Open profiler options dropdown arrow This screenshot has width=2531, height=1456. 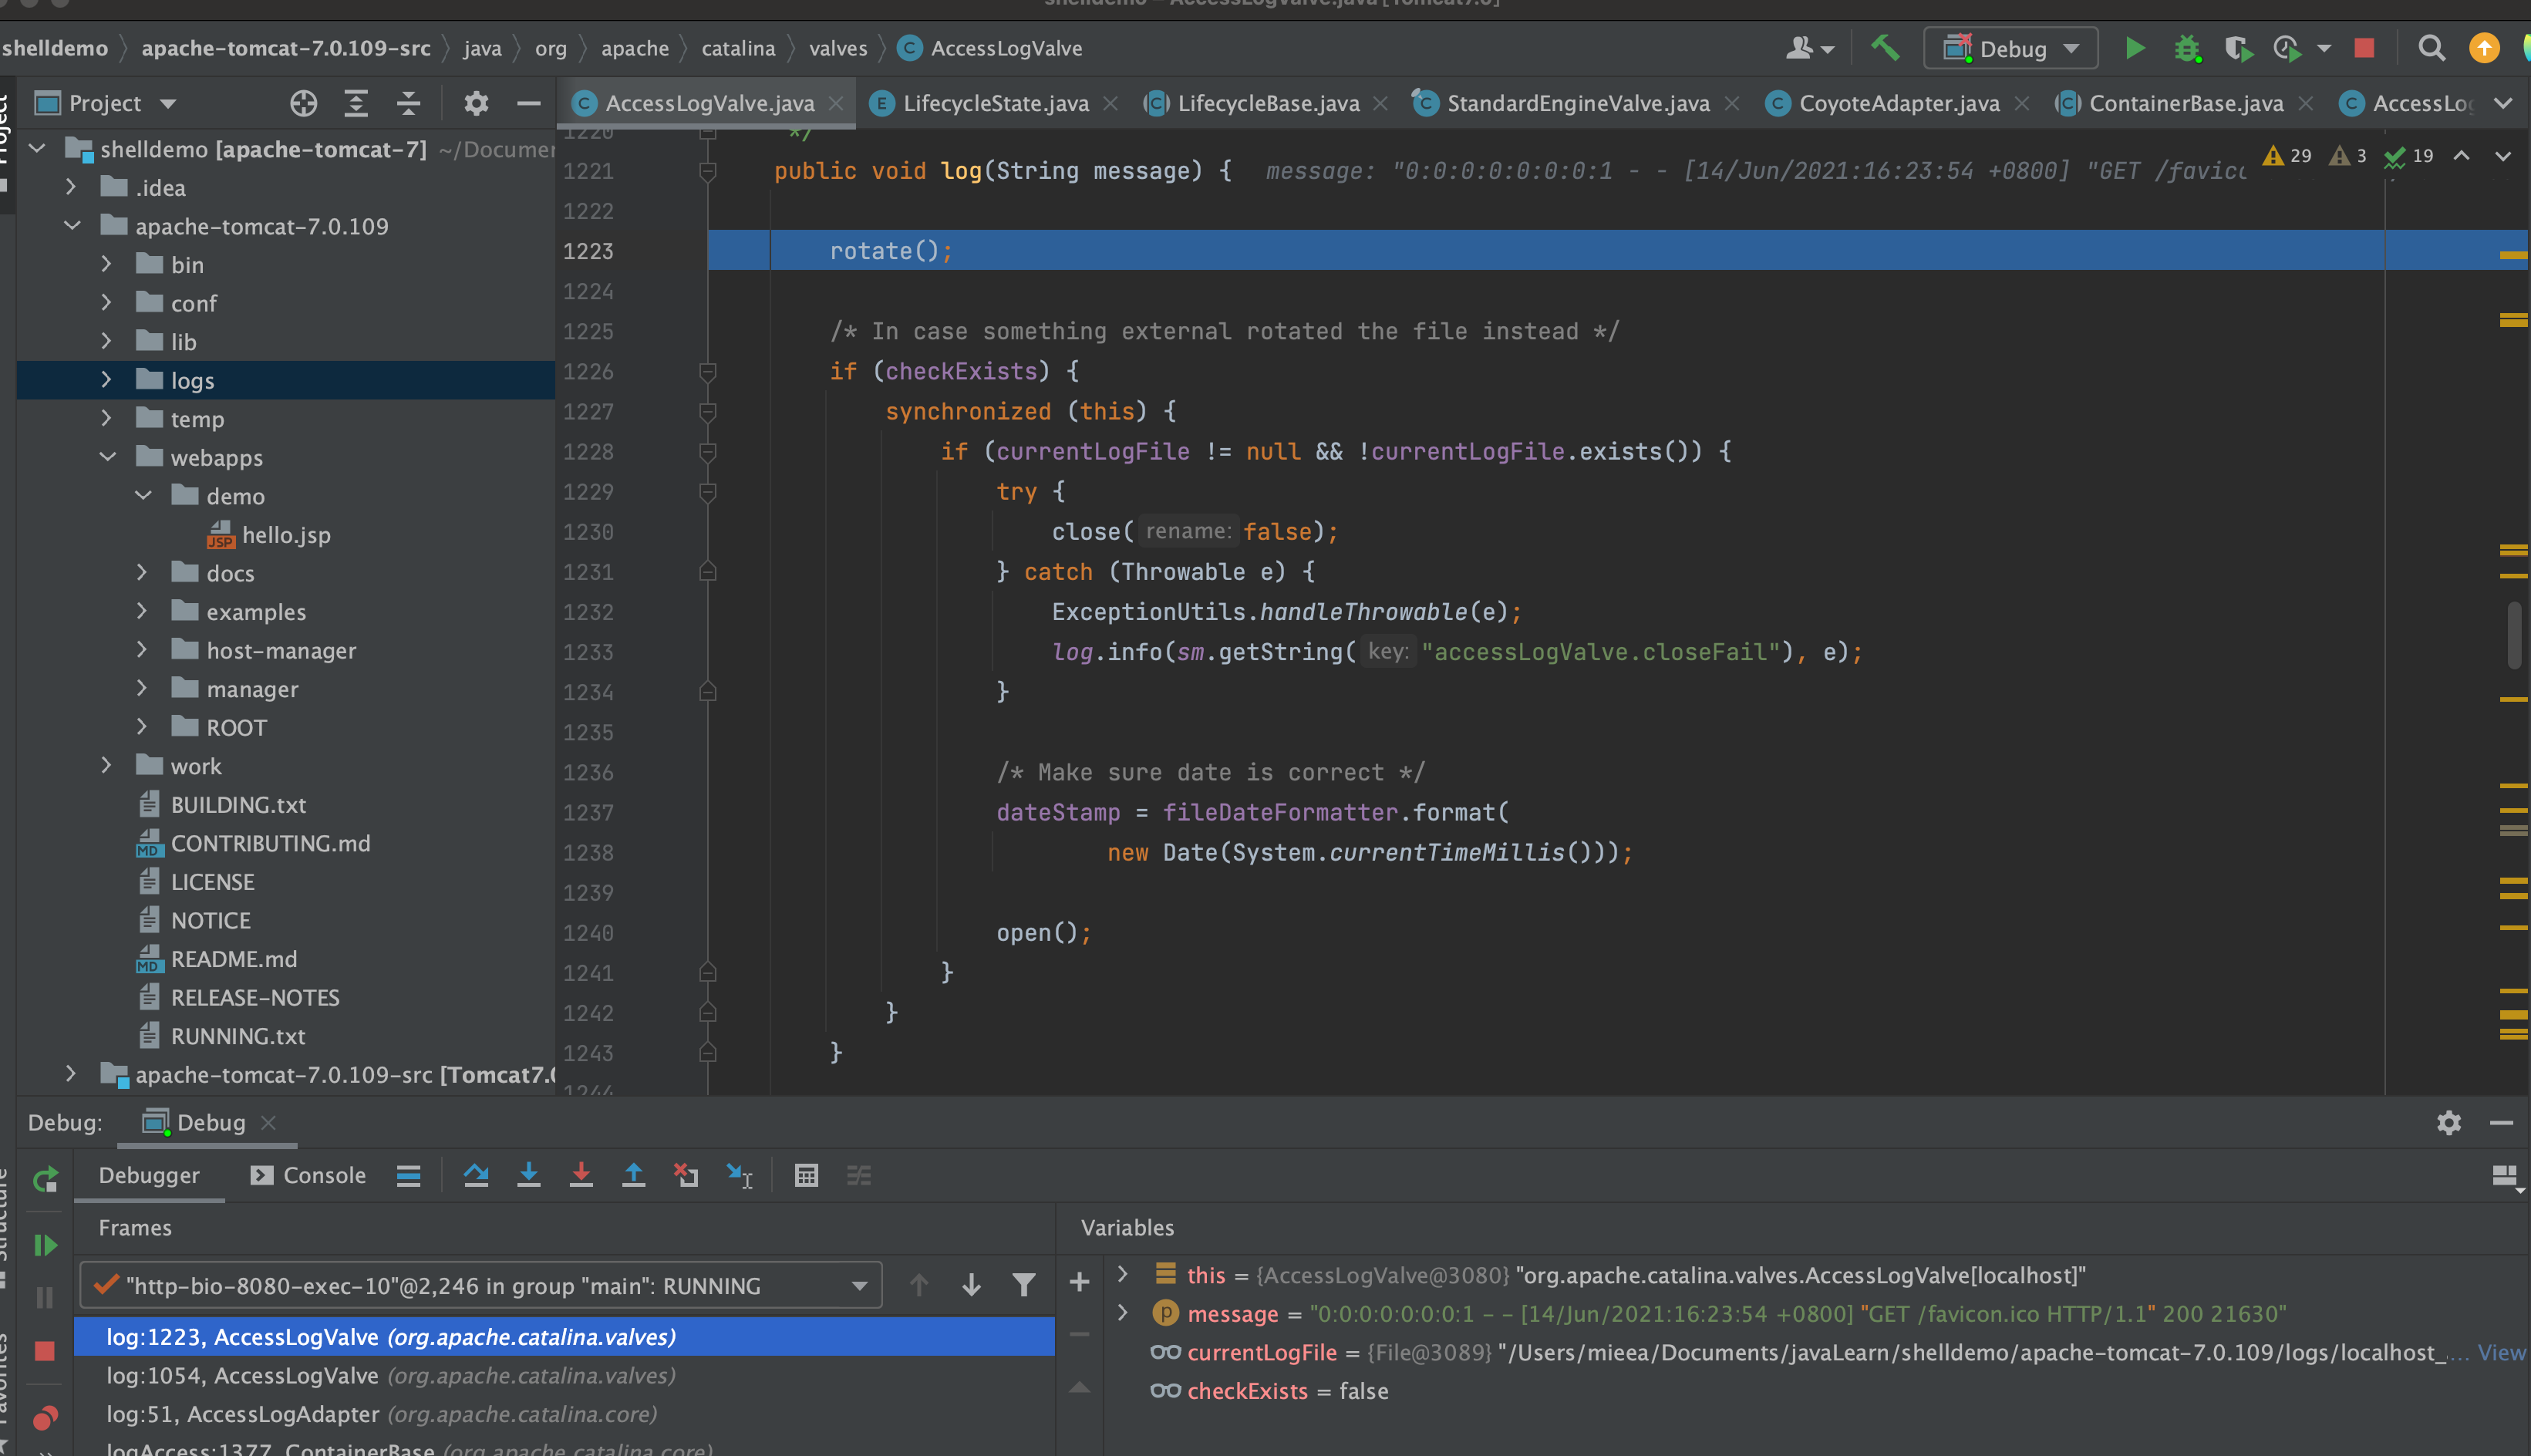click(2324, 48)
